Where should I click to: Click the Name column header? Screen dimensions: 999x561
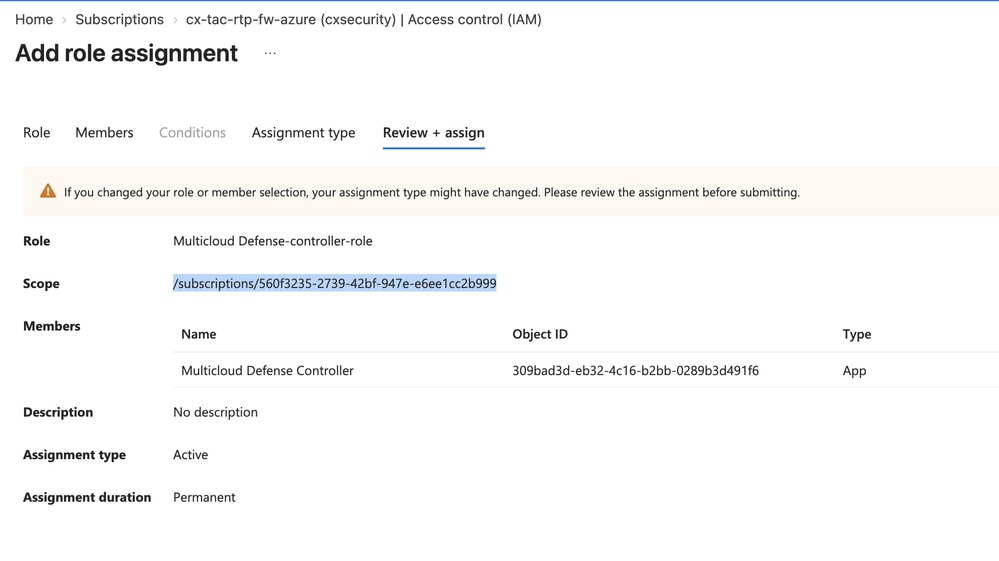click(199, 334)
